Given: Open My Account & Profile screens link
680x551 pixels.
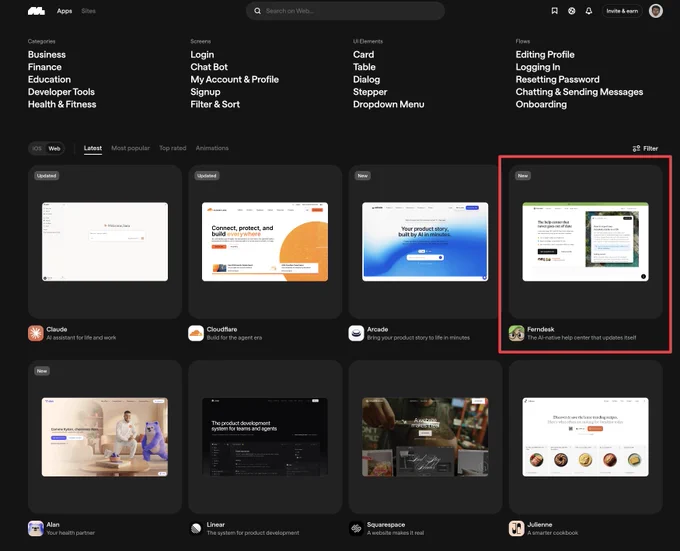Looking at the screenshot, I should point(235,79).
